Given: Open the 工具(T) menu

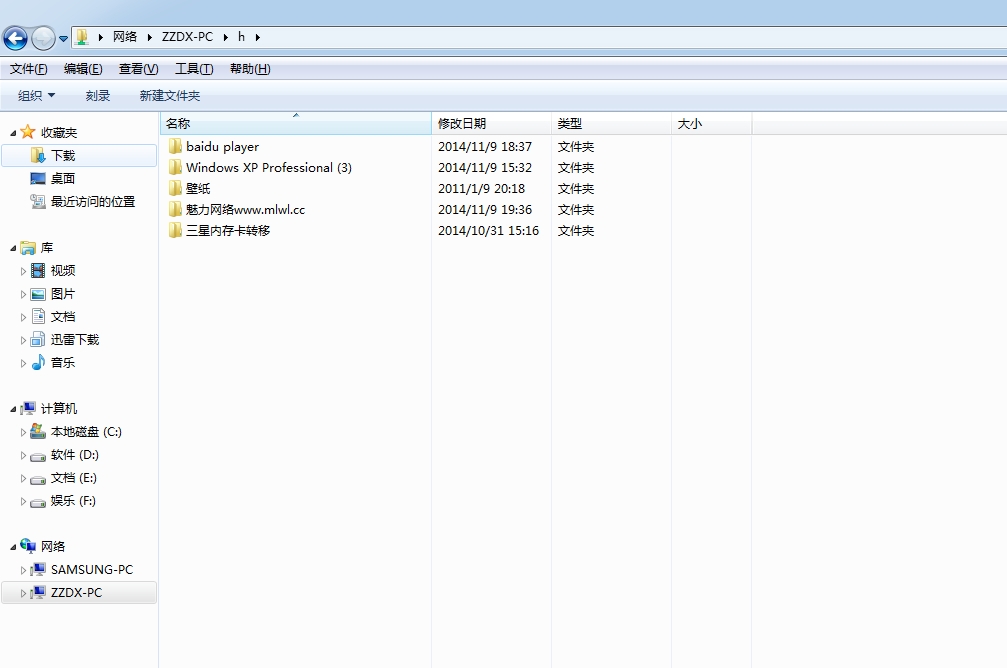Looking at the screenshot, I should click(x=194, y=69).
